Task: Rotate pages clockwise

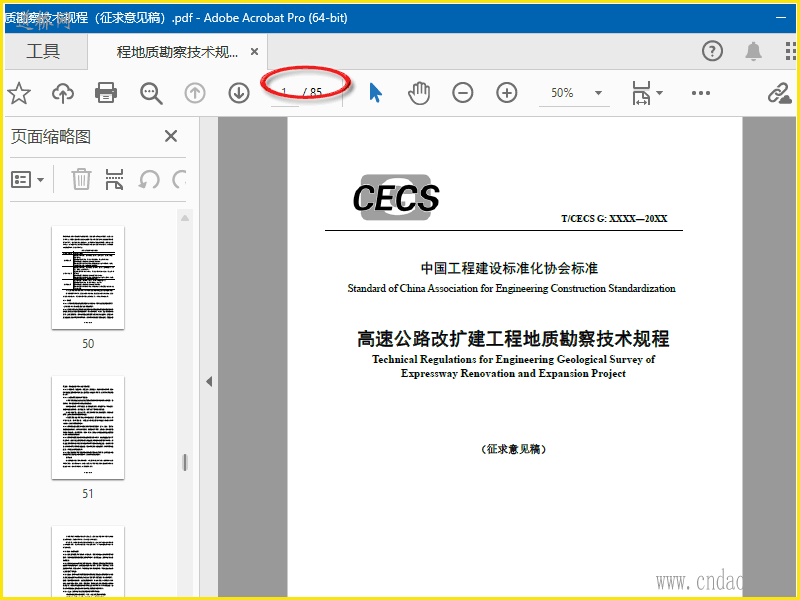Action: pyautogui.click(x=179, y=180)
